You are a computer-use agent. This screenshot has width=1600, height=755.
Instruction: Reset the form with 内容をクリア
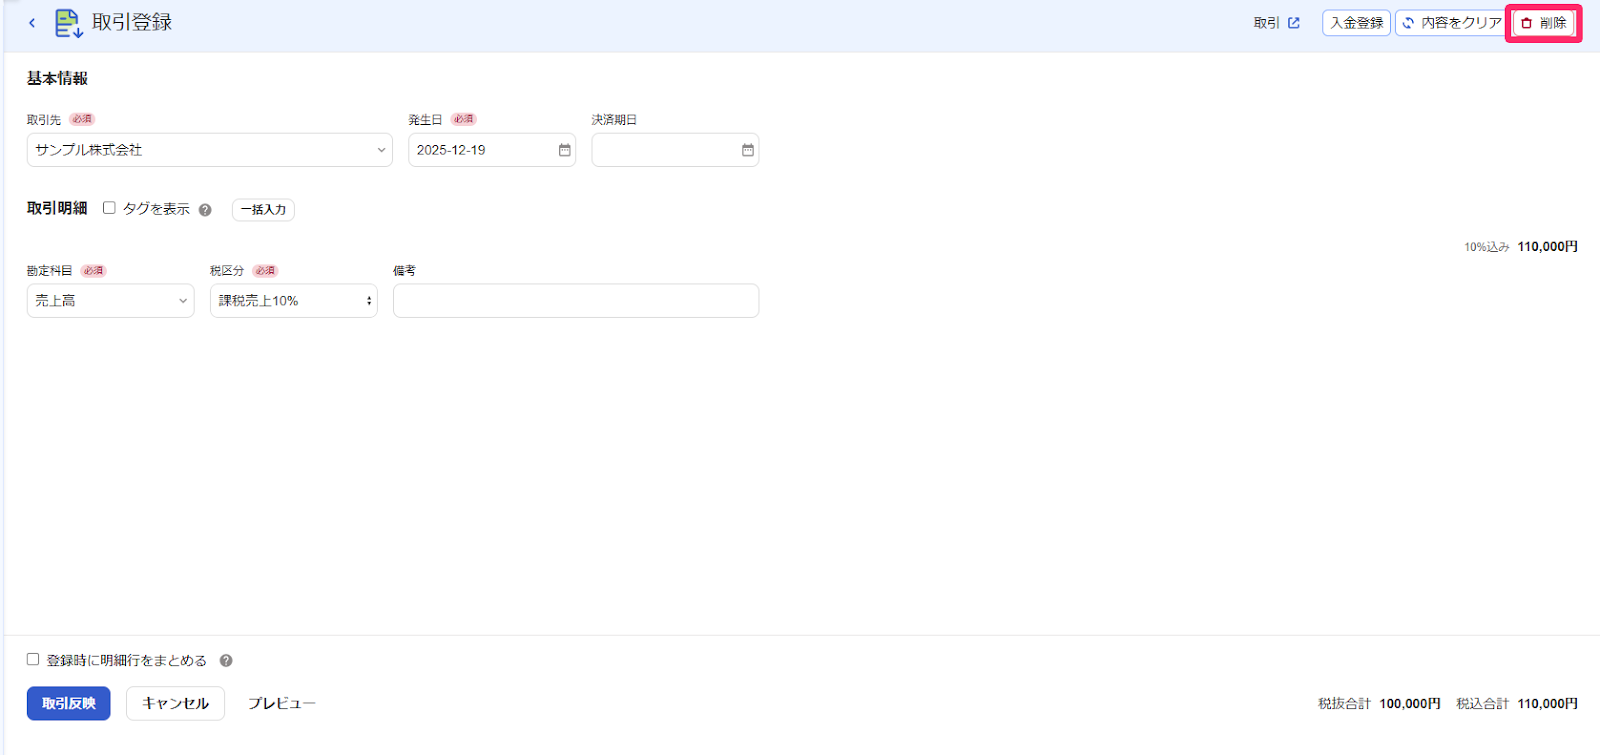click(1452, 22)
